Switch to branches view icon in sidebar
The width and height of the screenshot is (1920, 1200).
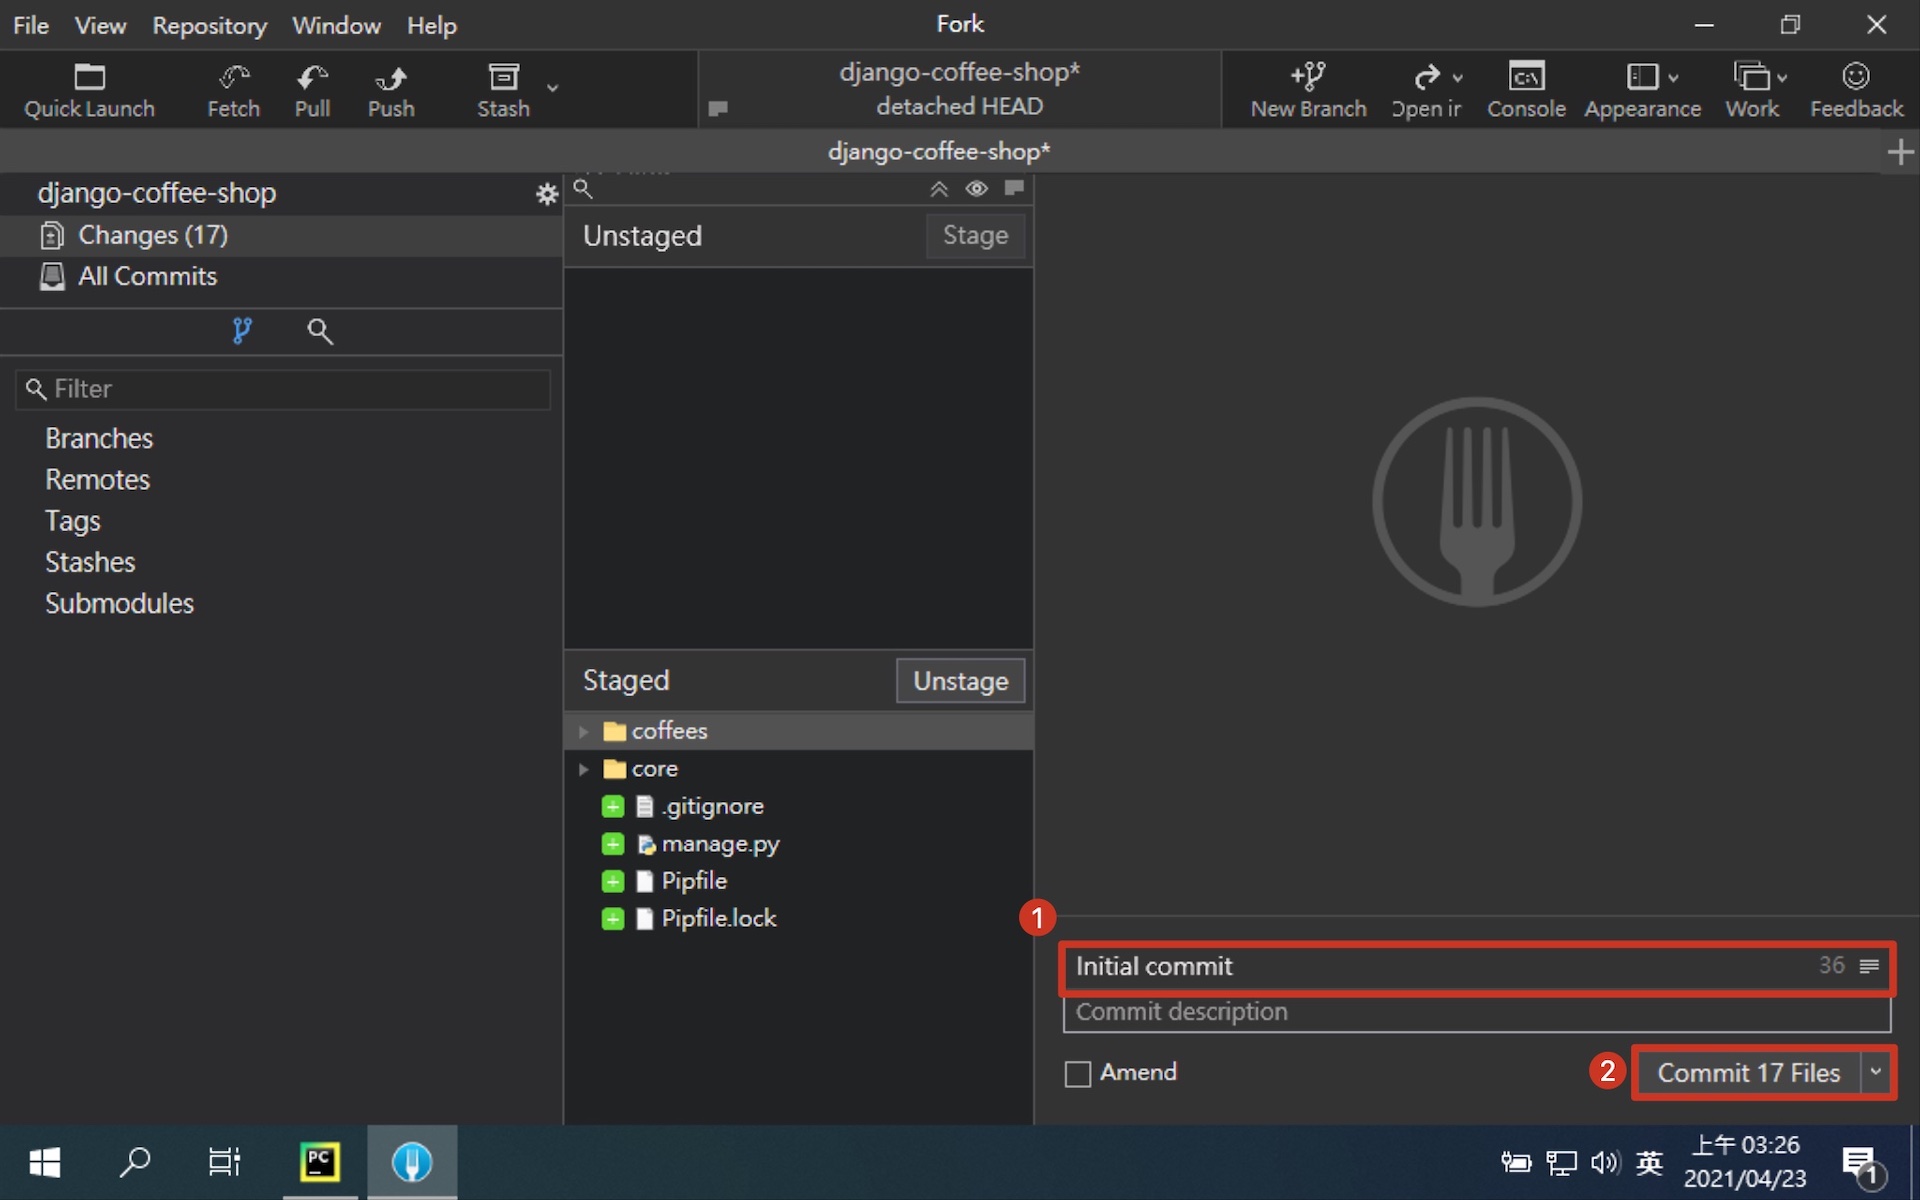click(x=241, y=331)
